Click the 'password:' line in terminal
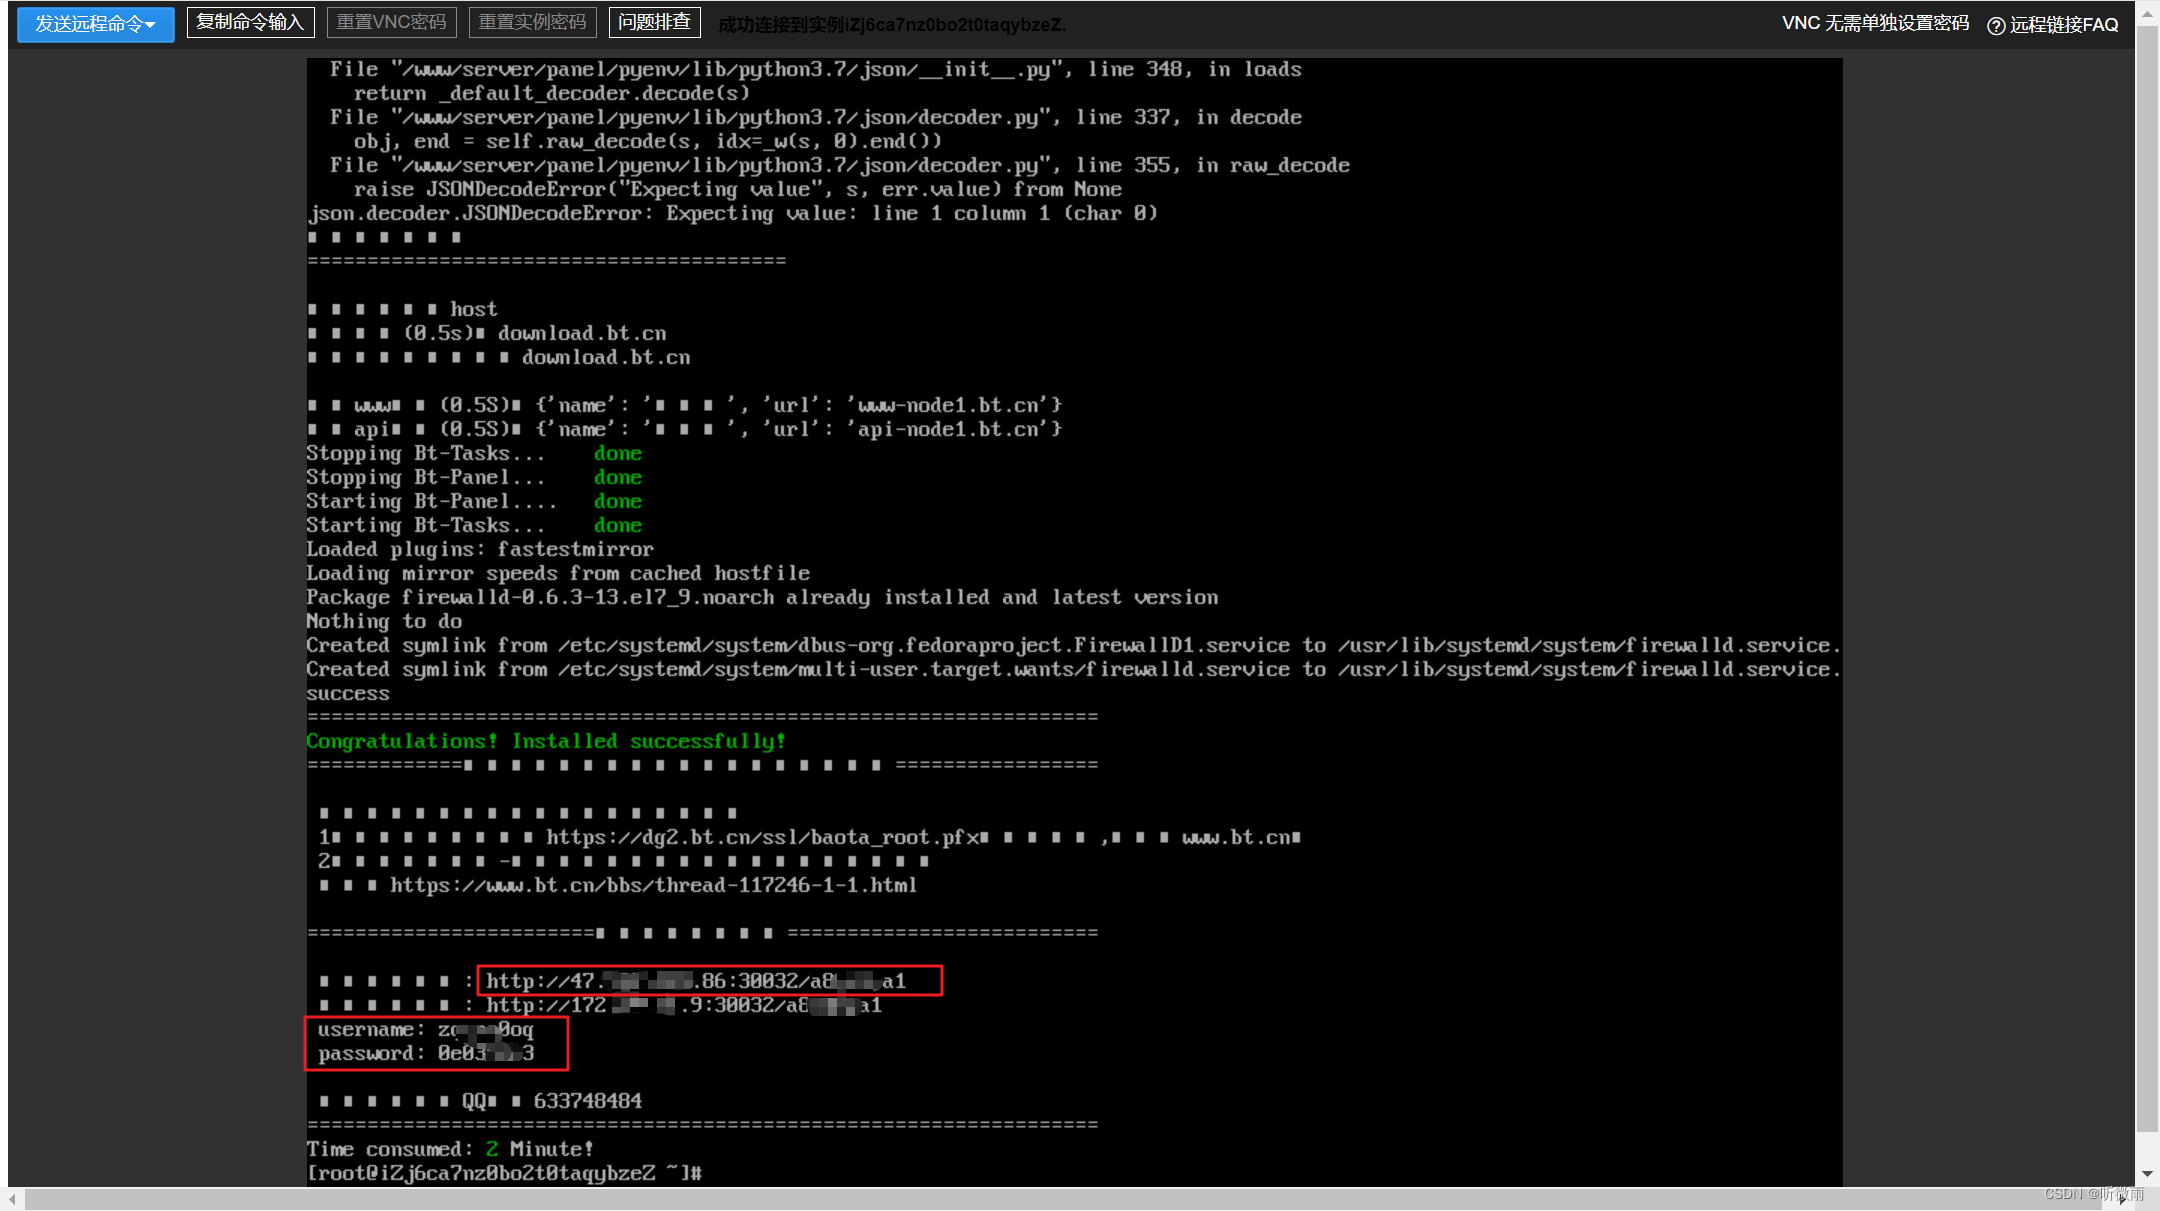Screen dimensions: 2160x1211 [426, 1053]
